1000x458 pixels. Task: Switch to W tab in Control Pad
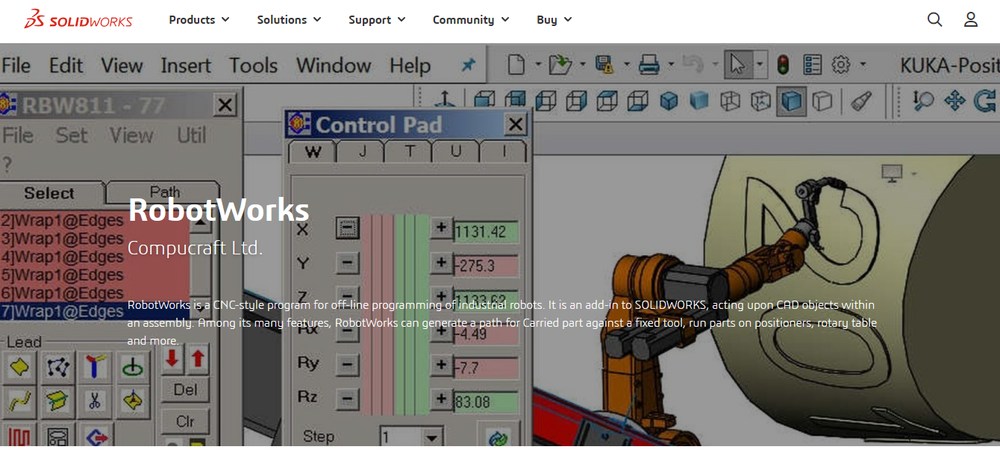coord(312,152)
